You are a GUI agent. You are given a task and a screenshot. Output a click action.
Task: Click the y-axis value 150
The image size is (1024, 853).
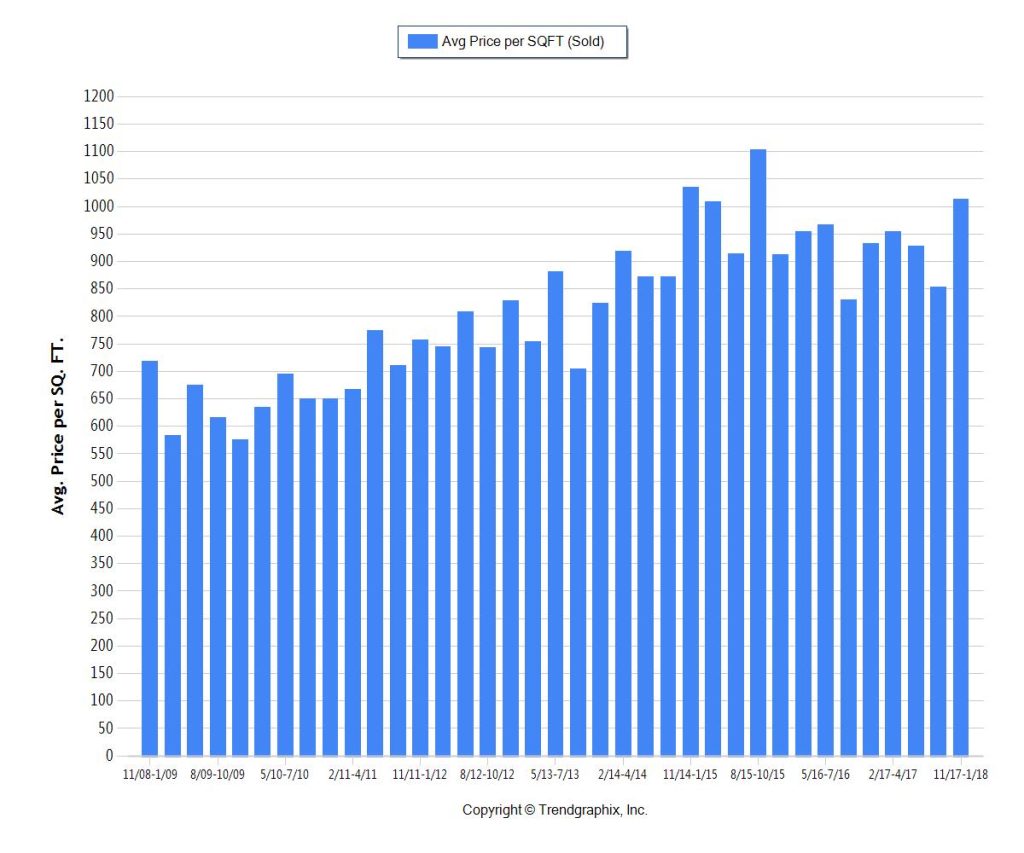point(102,673)
